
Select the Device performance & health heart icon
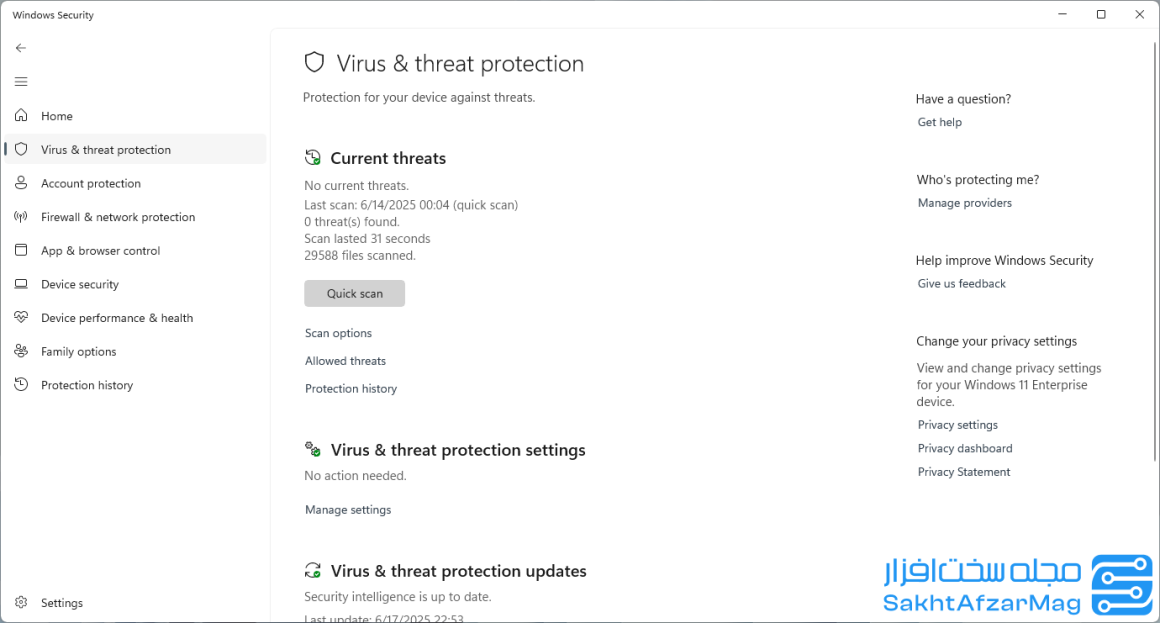pyautogui.click(x=21, y=317)
